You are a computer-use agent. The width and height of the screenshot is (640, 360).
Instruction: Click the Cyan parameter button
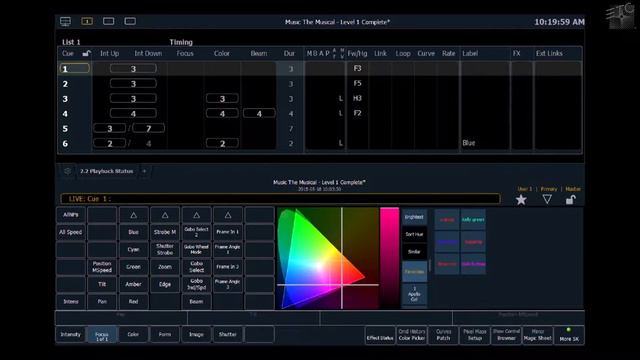click(133, 249)
